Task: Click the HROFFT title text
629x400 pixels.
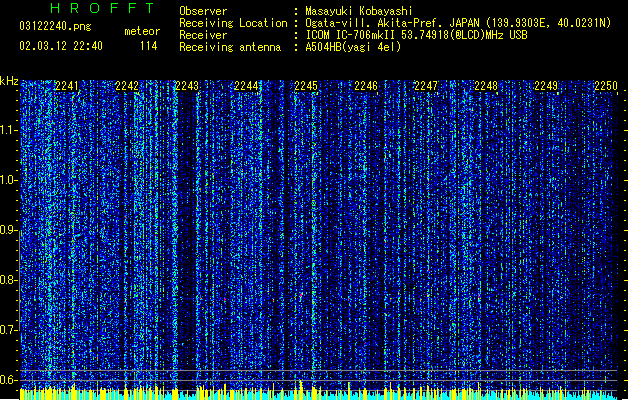Action: pos(103,8)
